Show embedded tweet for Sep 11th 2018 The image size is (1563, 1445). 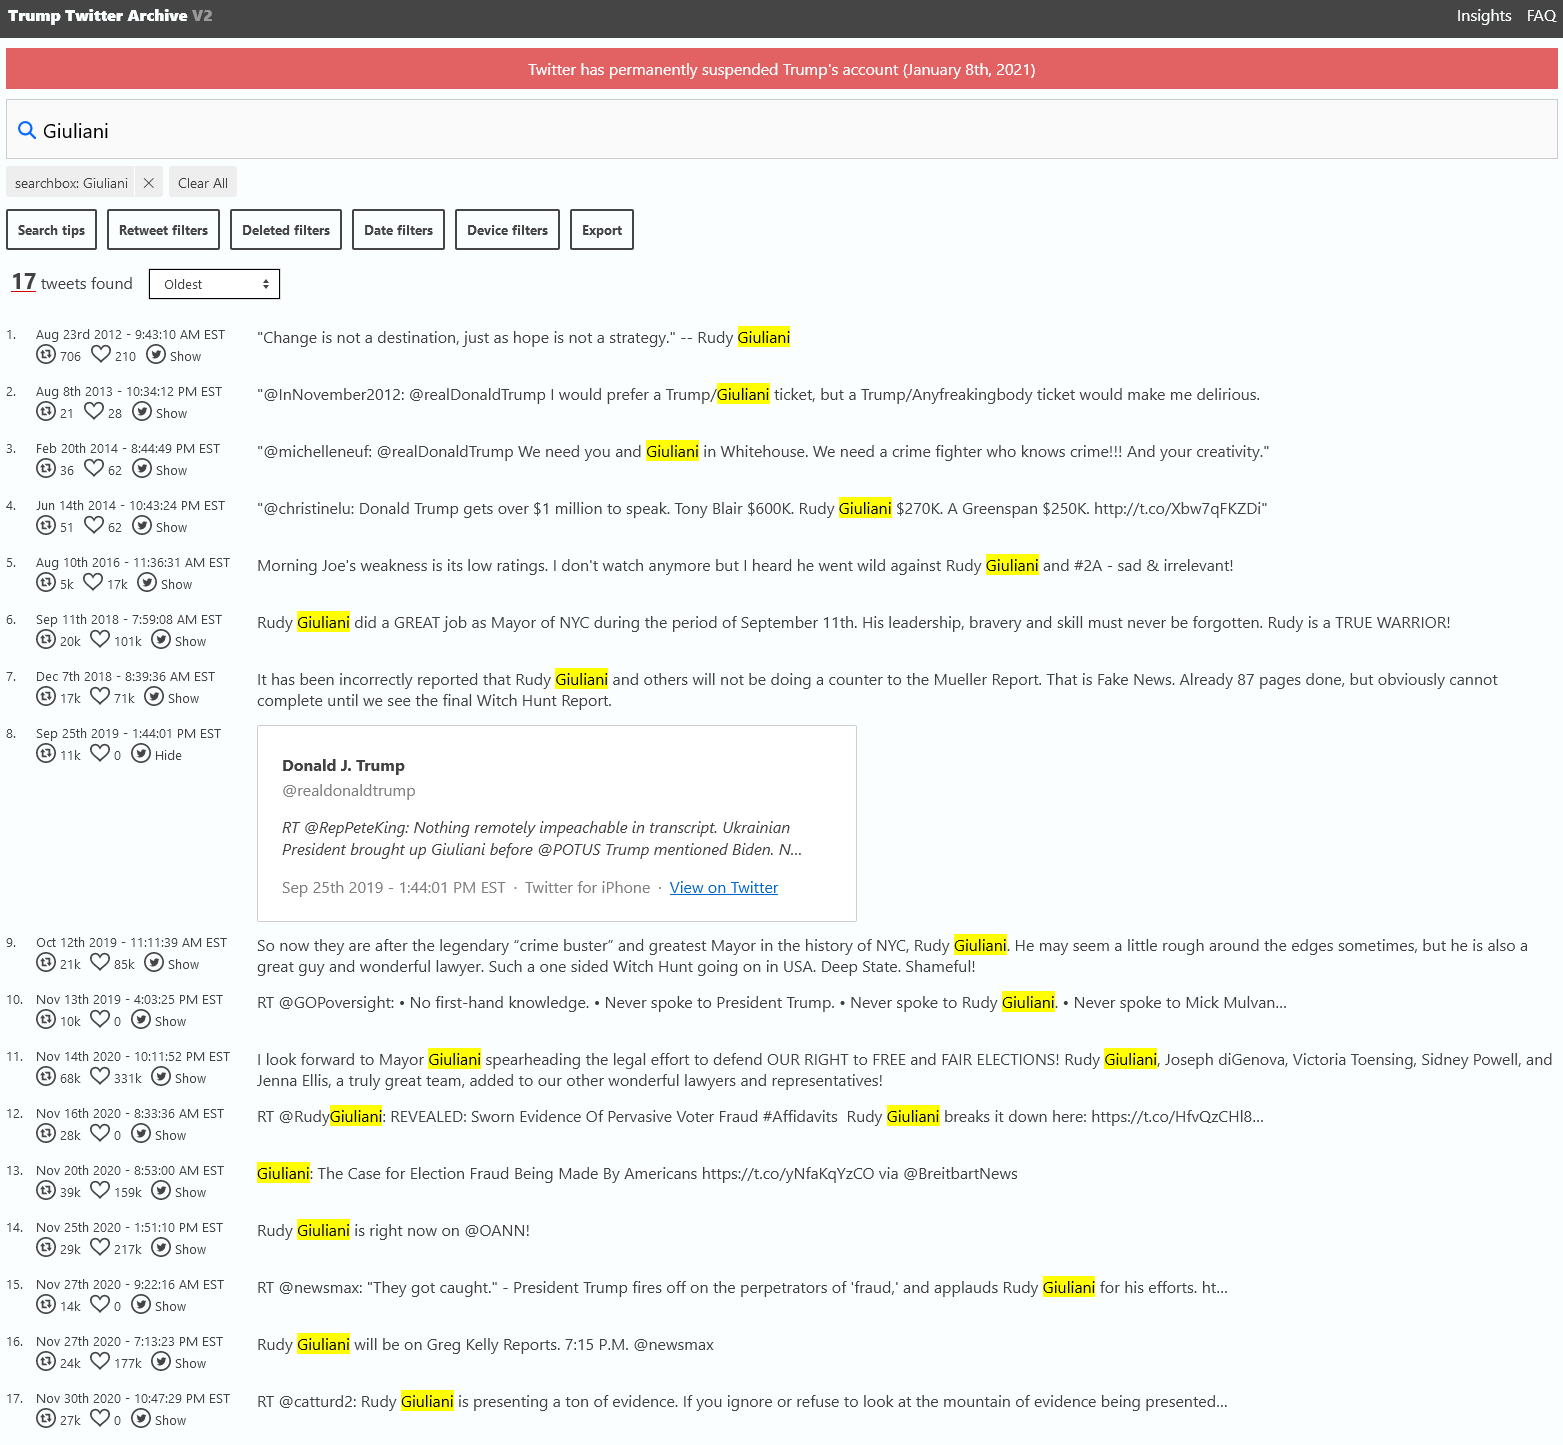pos(190,641)
